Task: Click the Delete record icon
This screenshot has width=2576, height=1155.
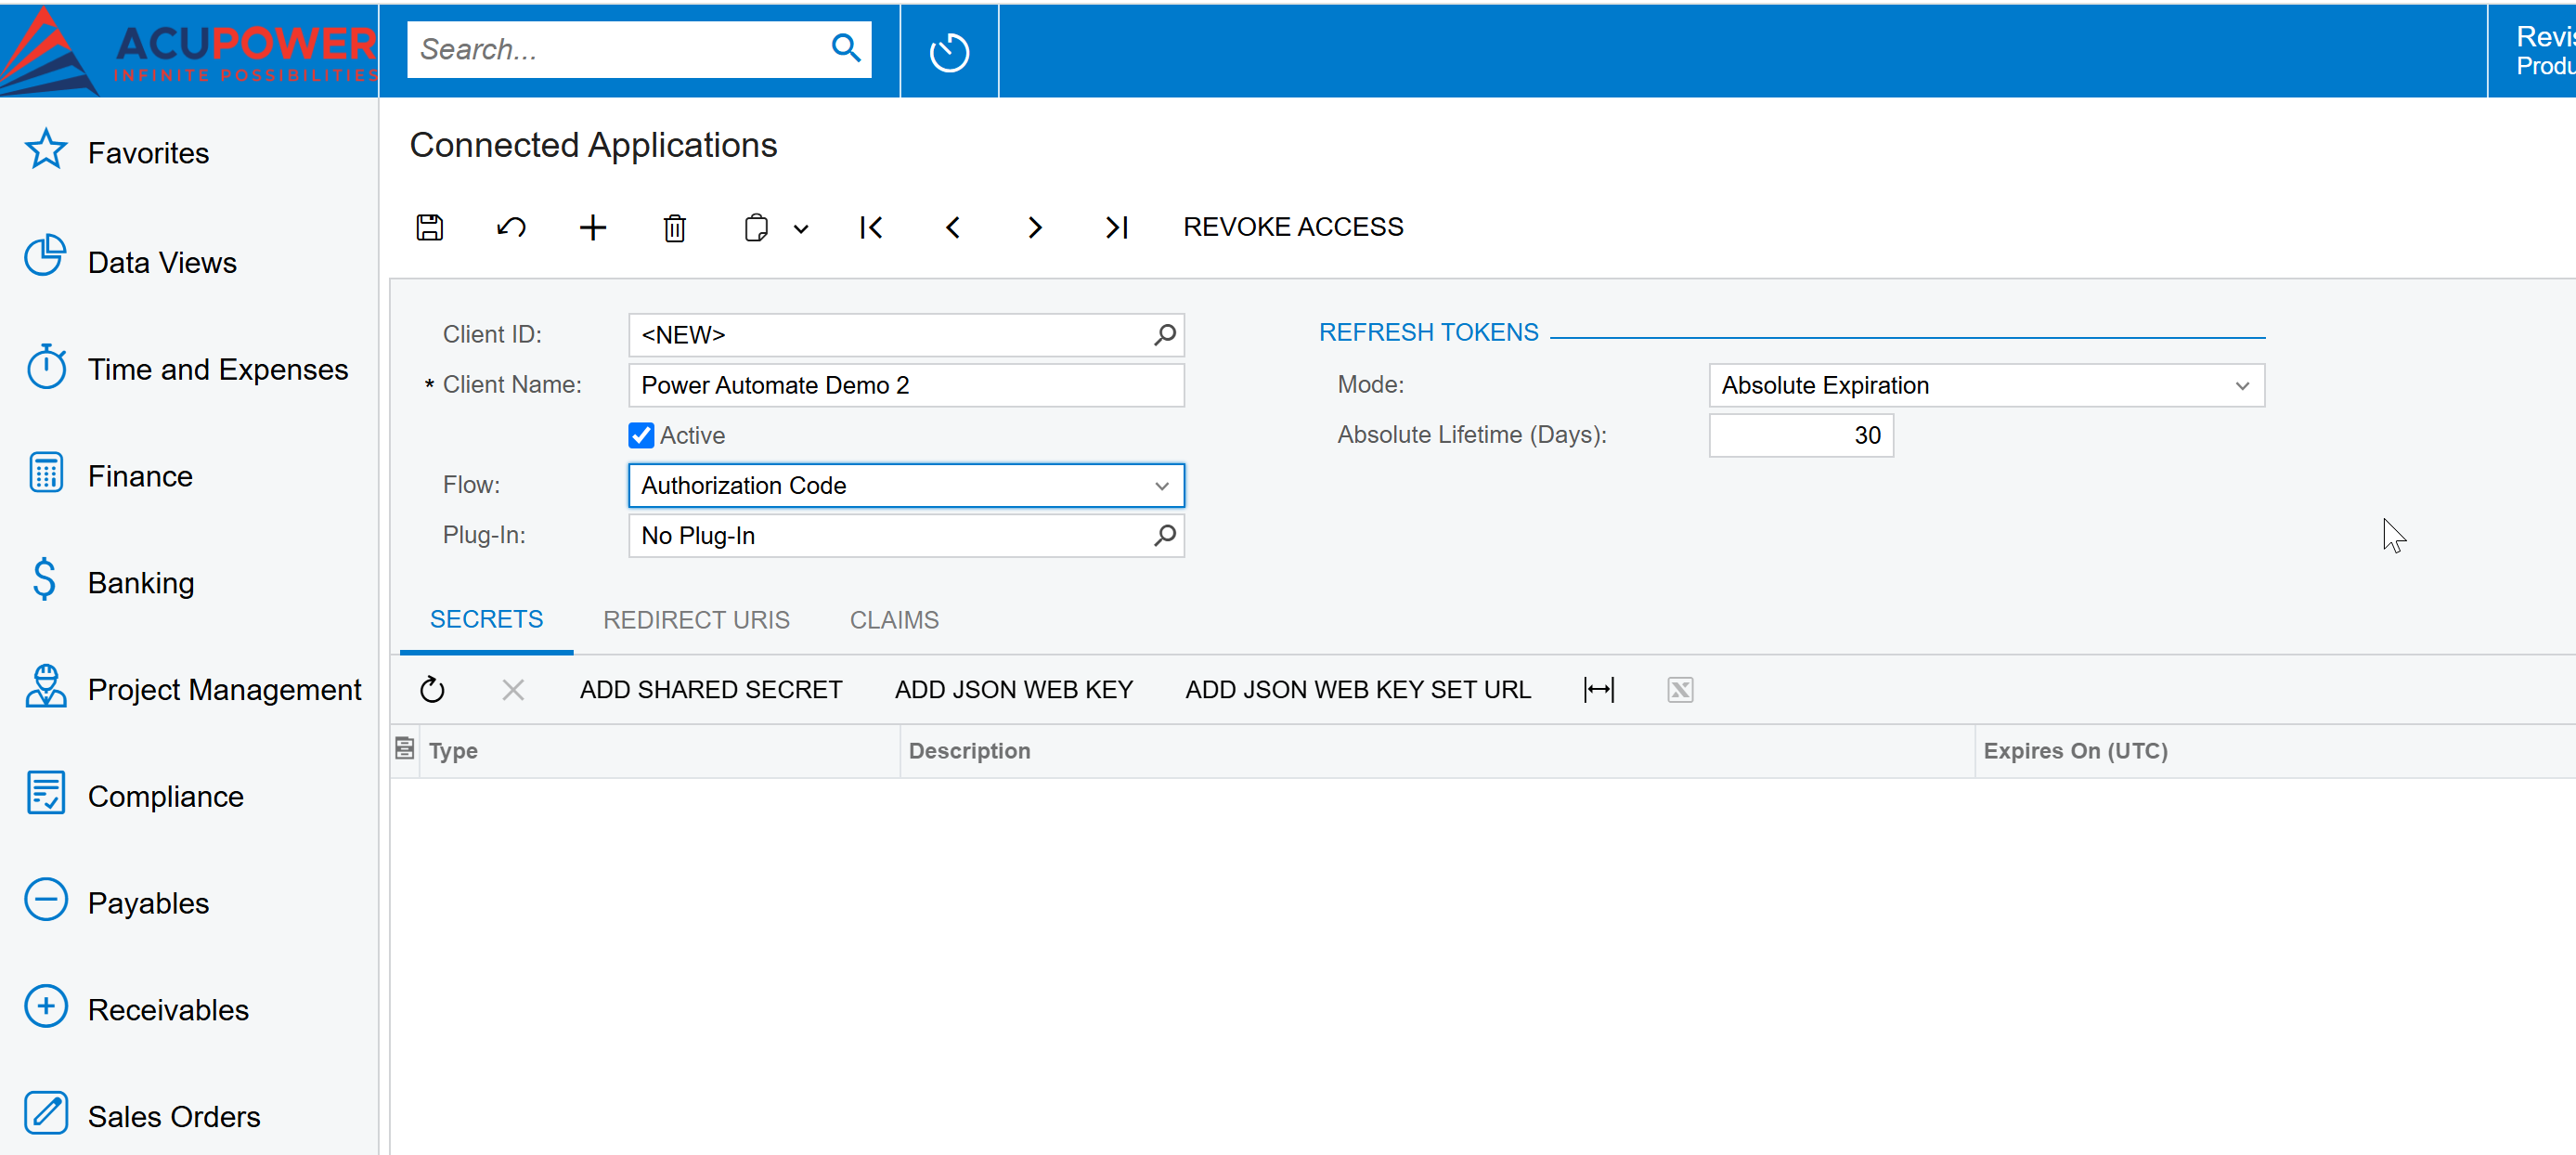Action: coord(674,227)
